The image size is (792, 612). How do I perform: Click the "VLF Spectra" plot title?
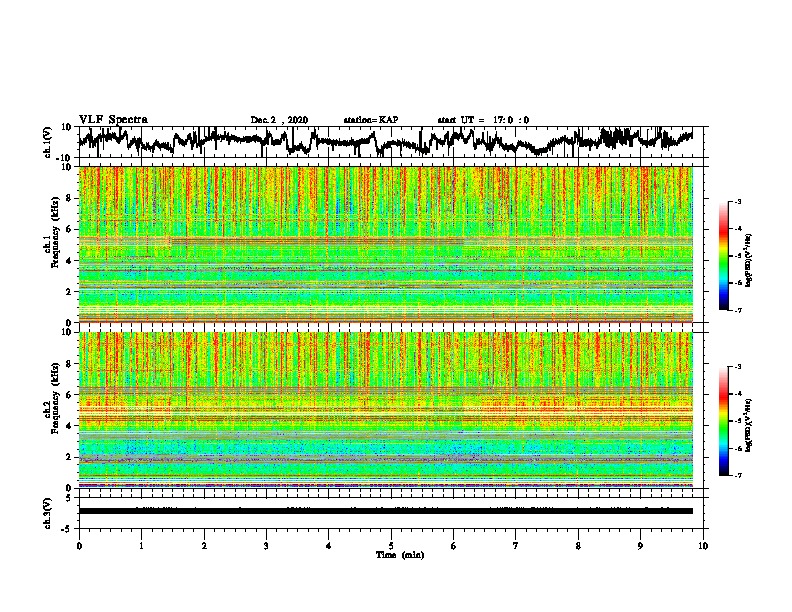click(x=113, y=120)
